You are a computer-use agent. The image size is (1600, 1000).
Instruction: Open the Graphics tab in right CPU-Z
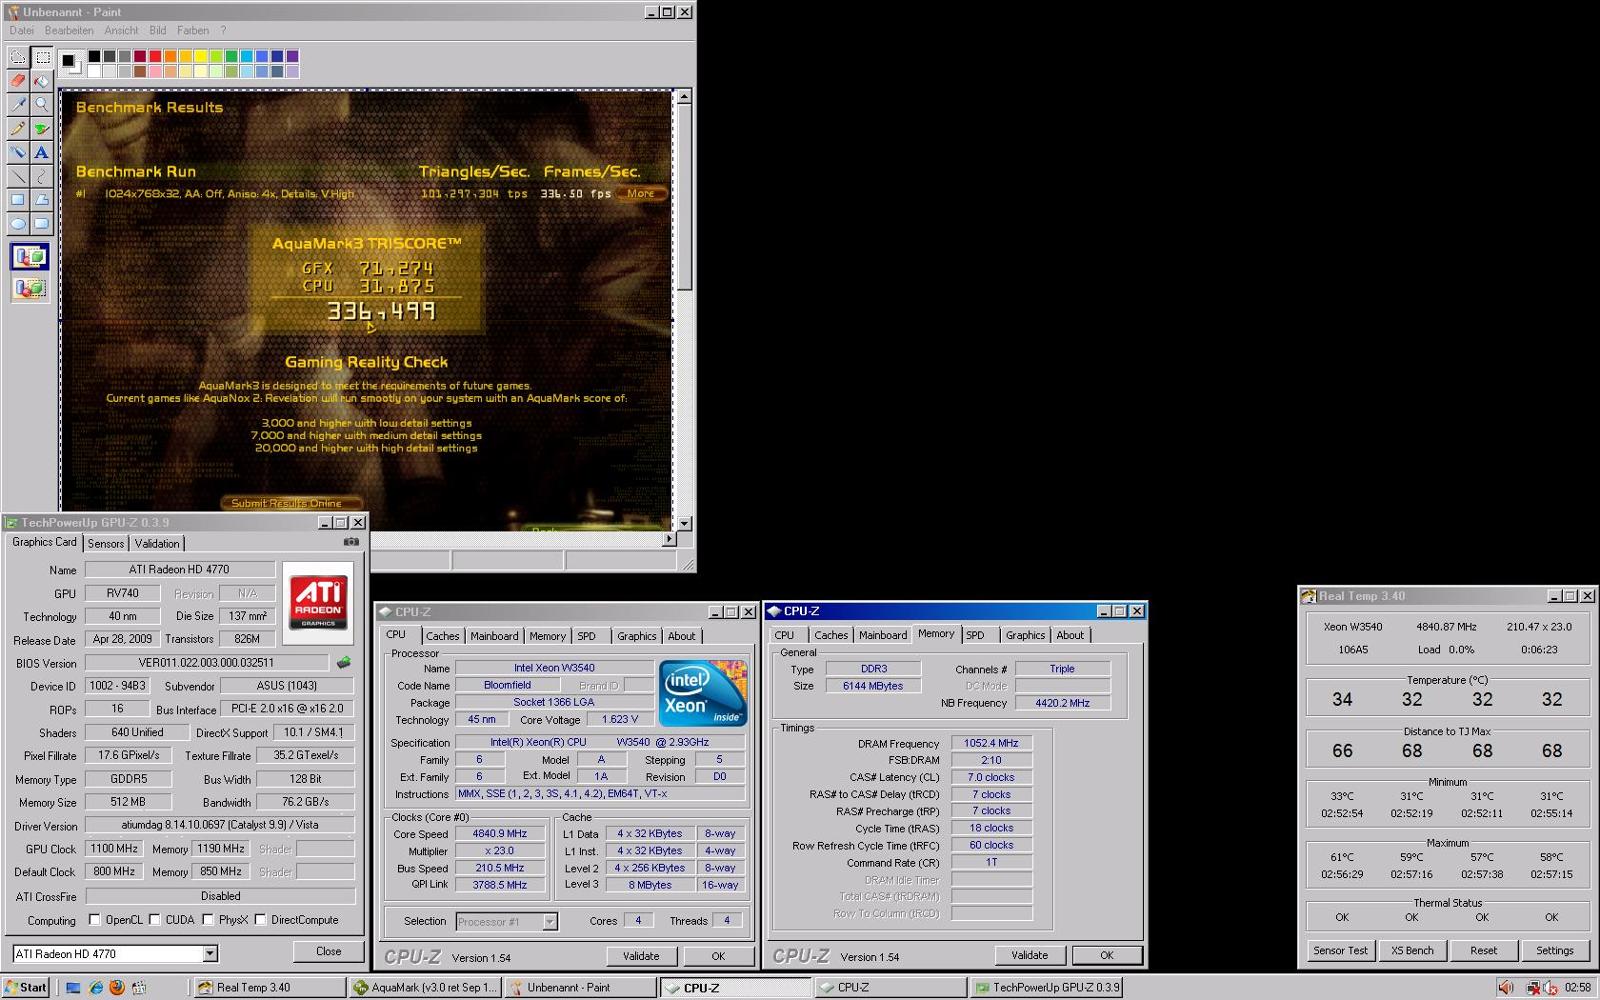pos(1025,635)
